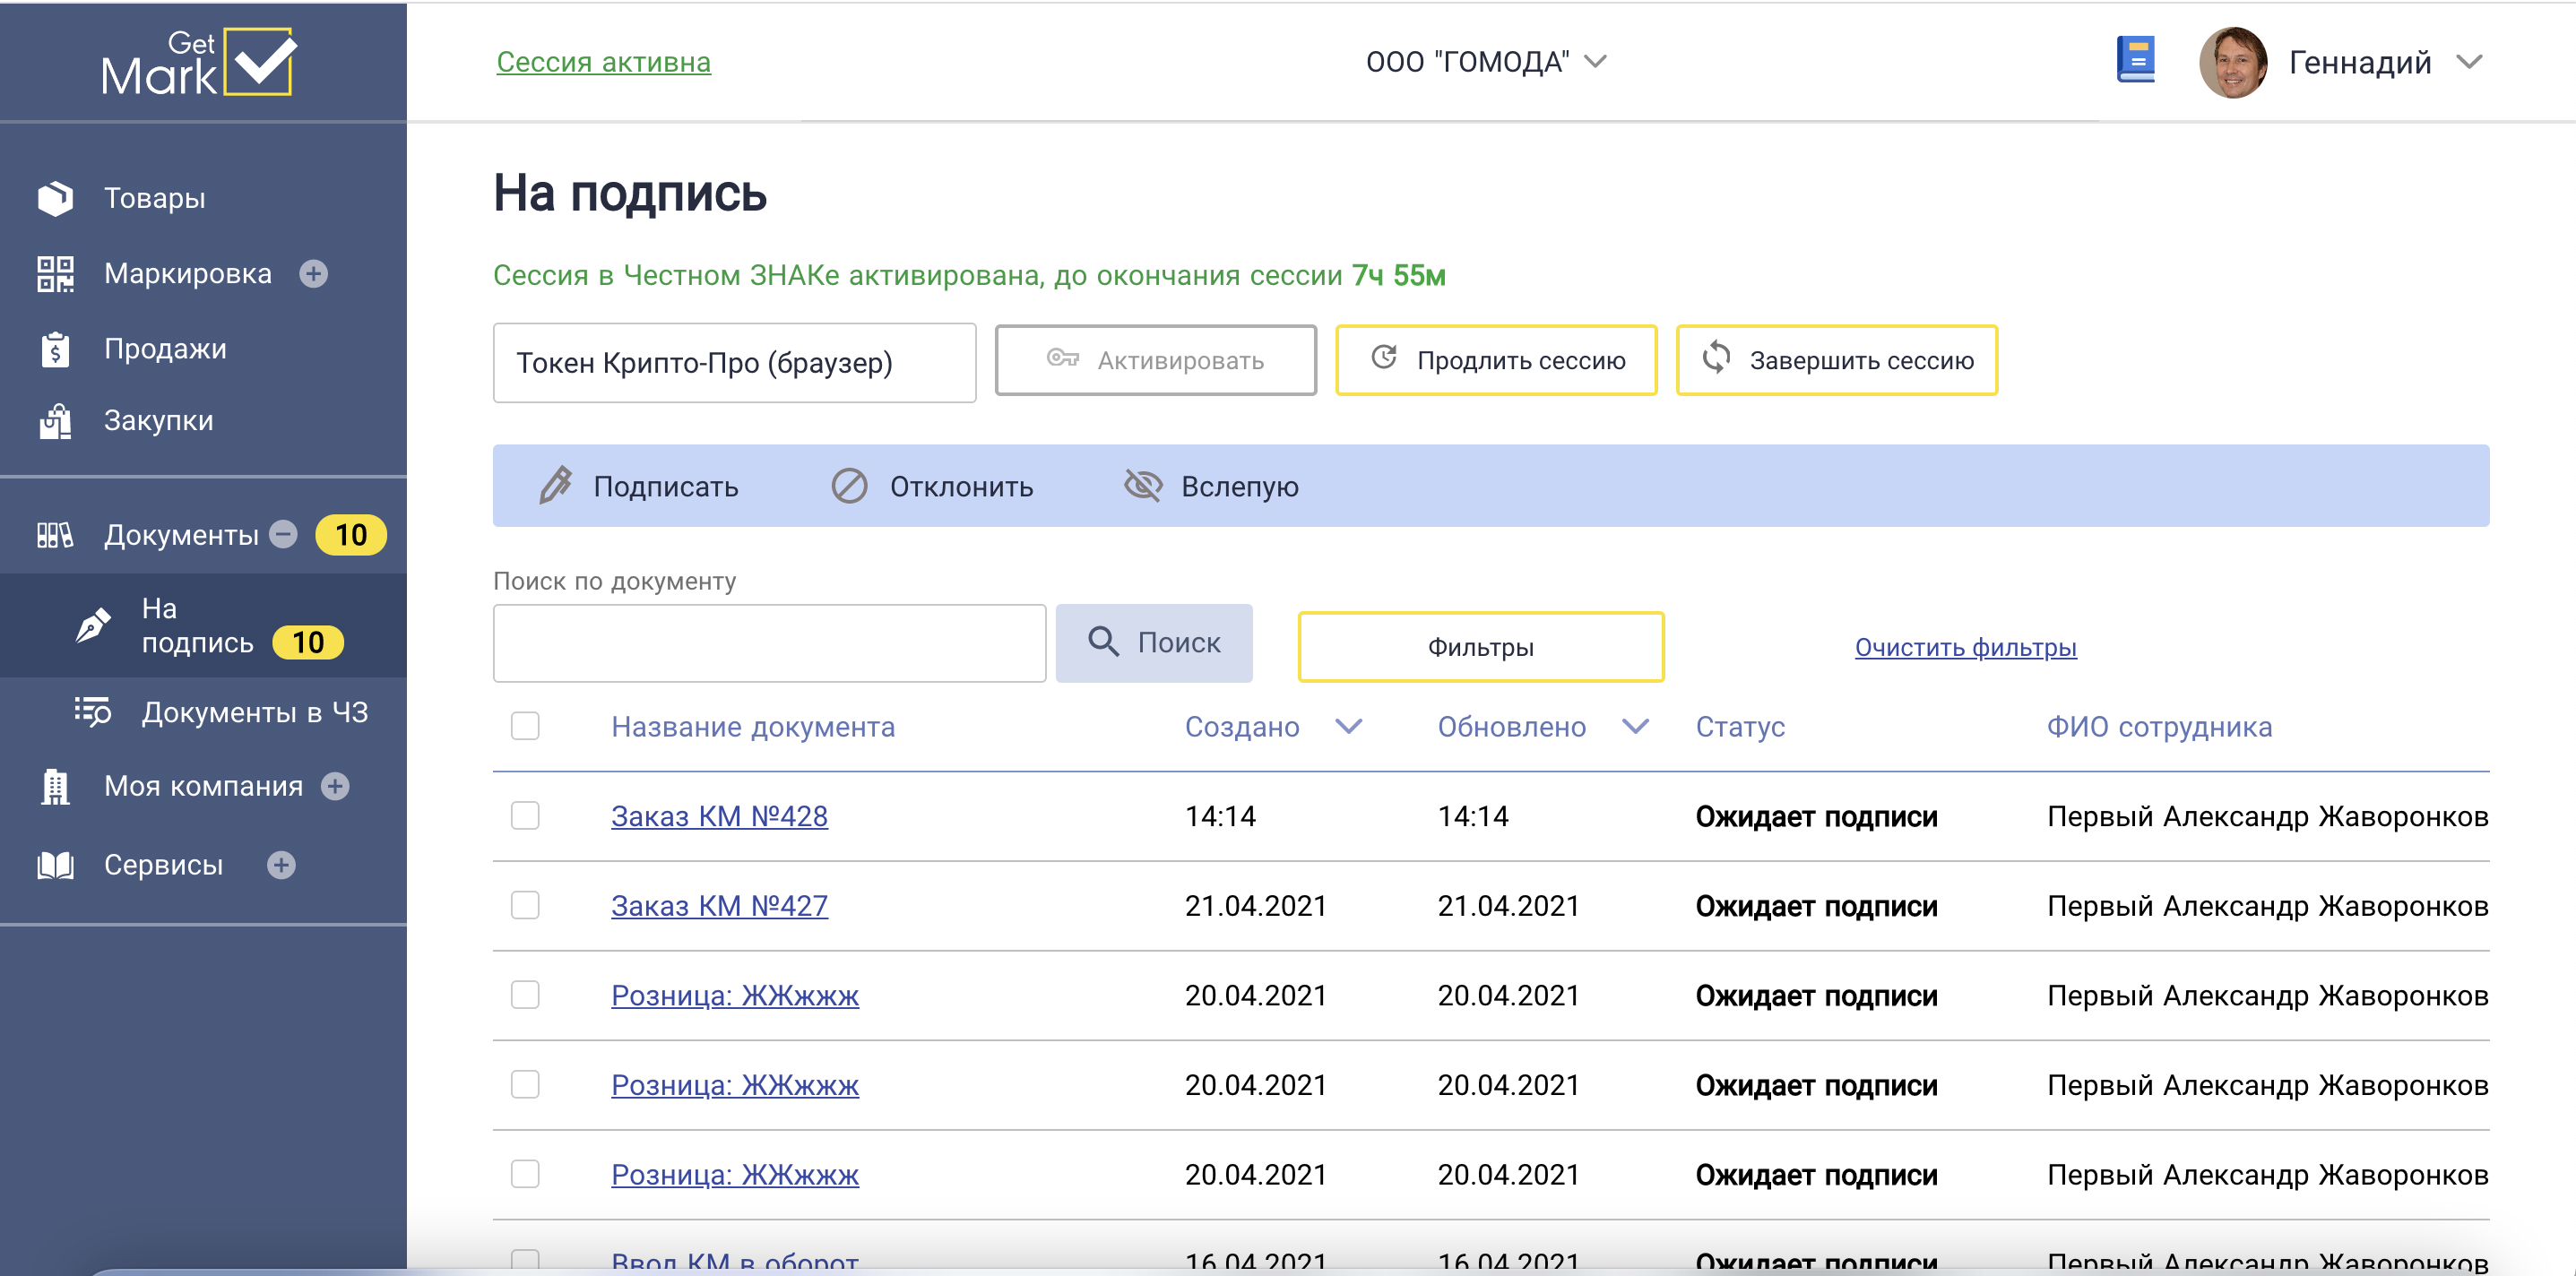Sort by Обновлено using its chevron
The width and height of the screenshot is (2576, 1276).
tap(1636, 726)
